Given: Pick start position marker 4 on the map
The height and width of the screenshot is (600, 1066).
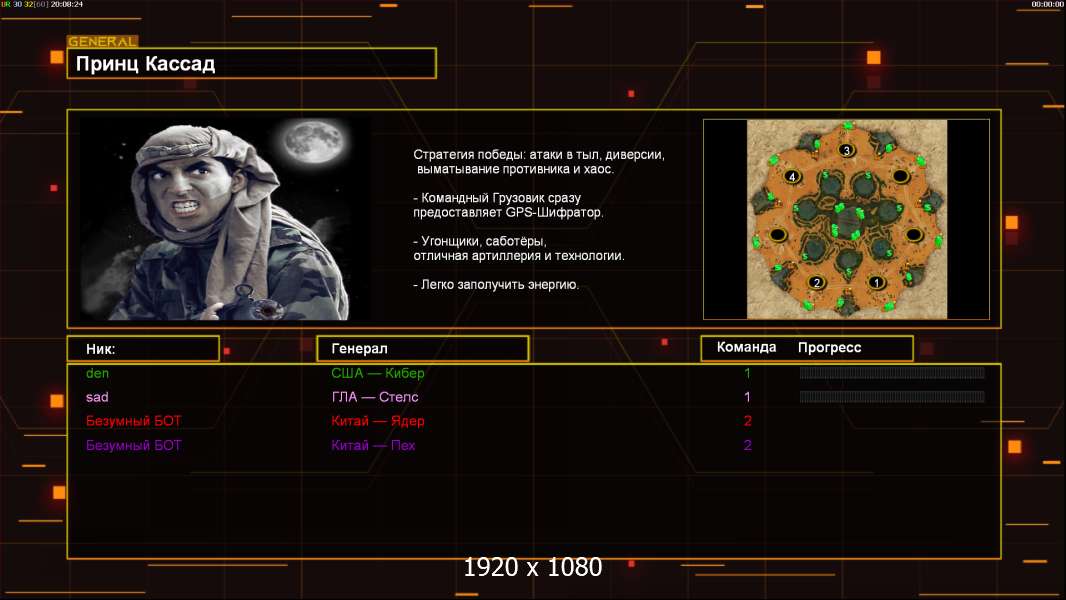Looking at the screenshot, I should (791, 177).
